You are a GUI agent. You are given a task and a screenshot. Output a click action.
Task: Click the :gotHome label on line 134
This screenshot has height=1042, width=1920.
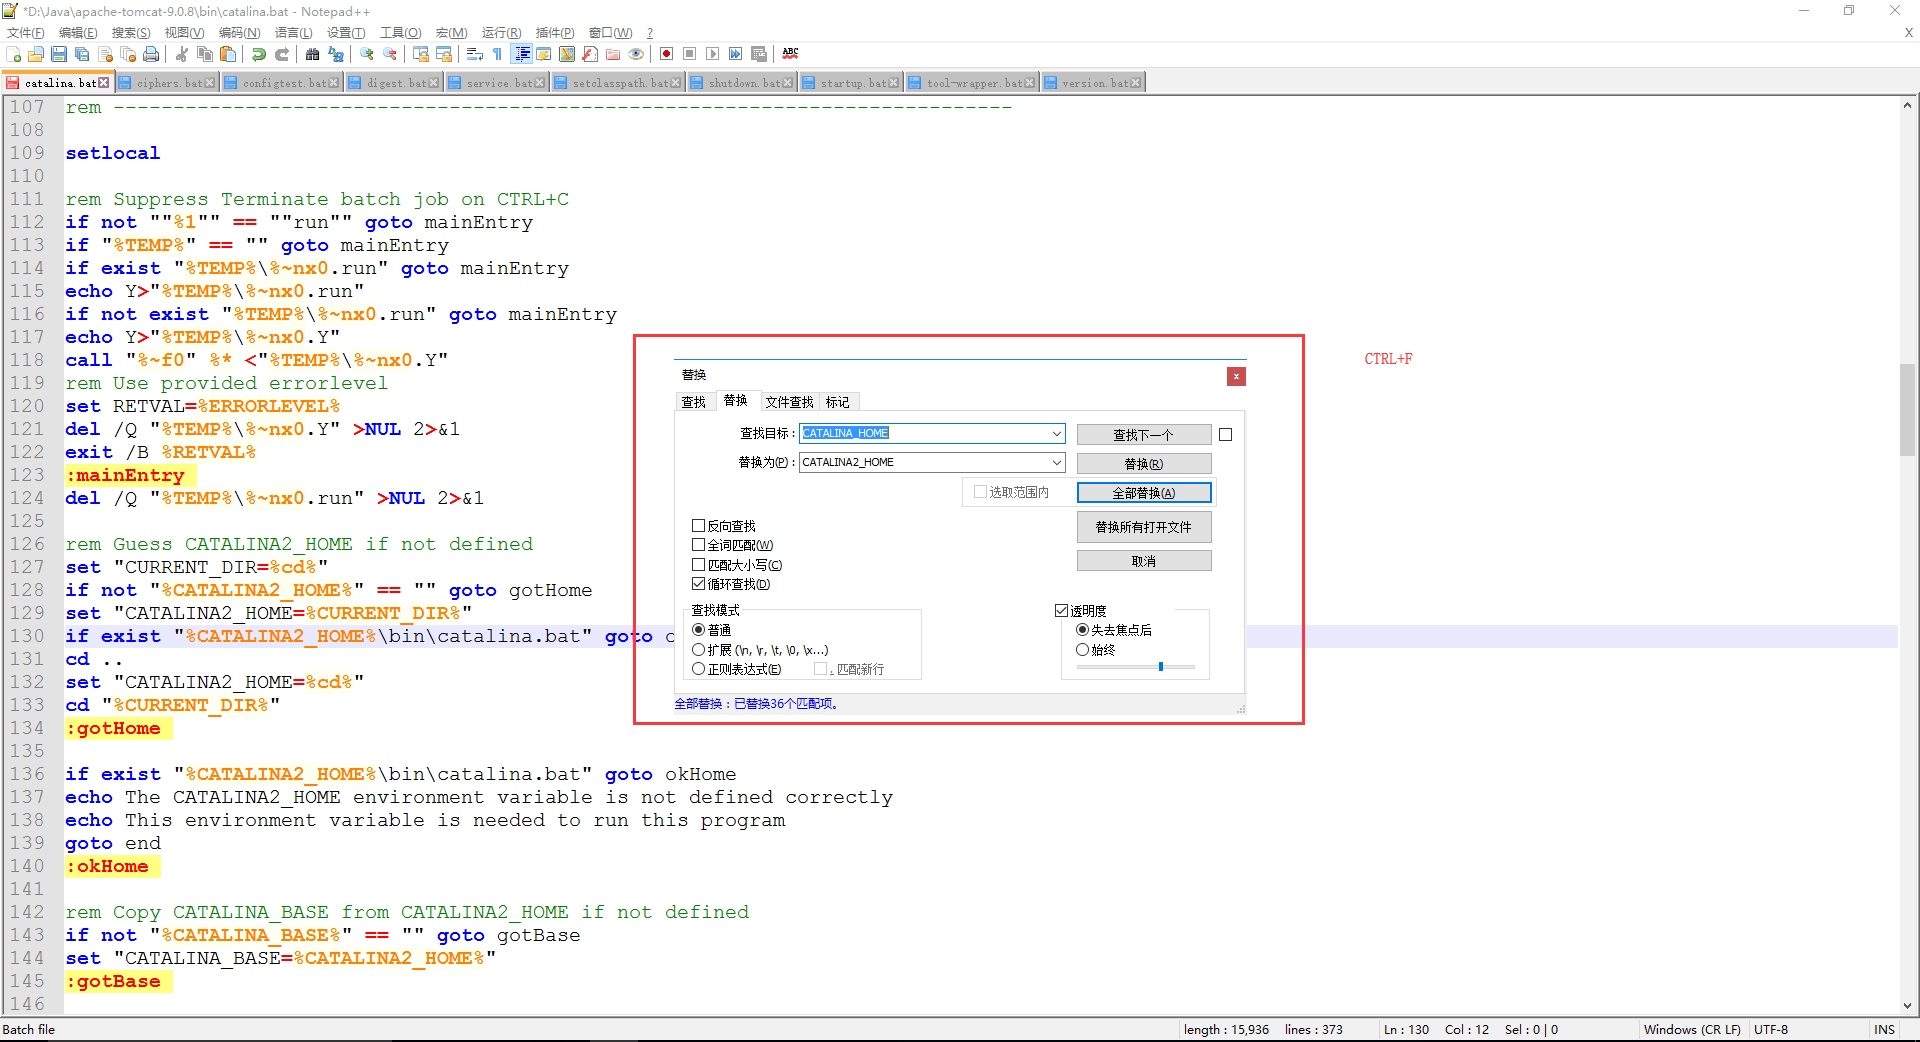click(x=113, y=728)
